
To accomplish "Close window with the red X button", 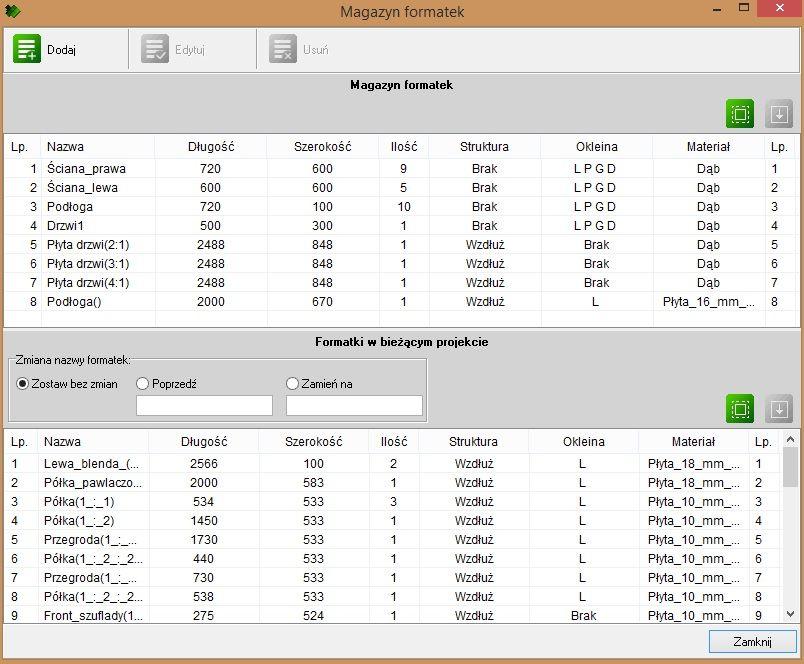I will coord(780,8).
